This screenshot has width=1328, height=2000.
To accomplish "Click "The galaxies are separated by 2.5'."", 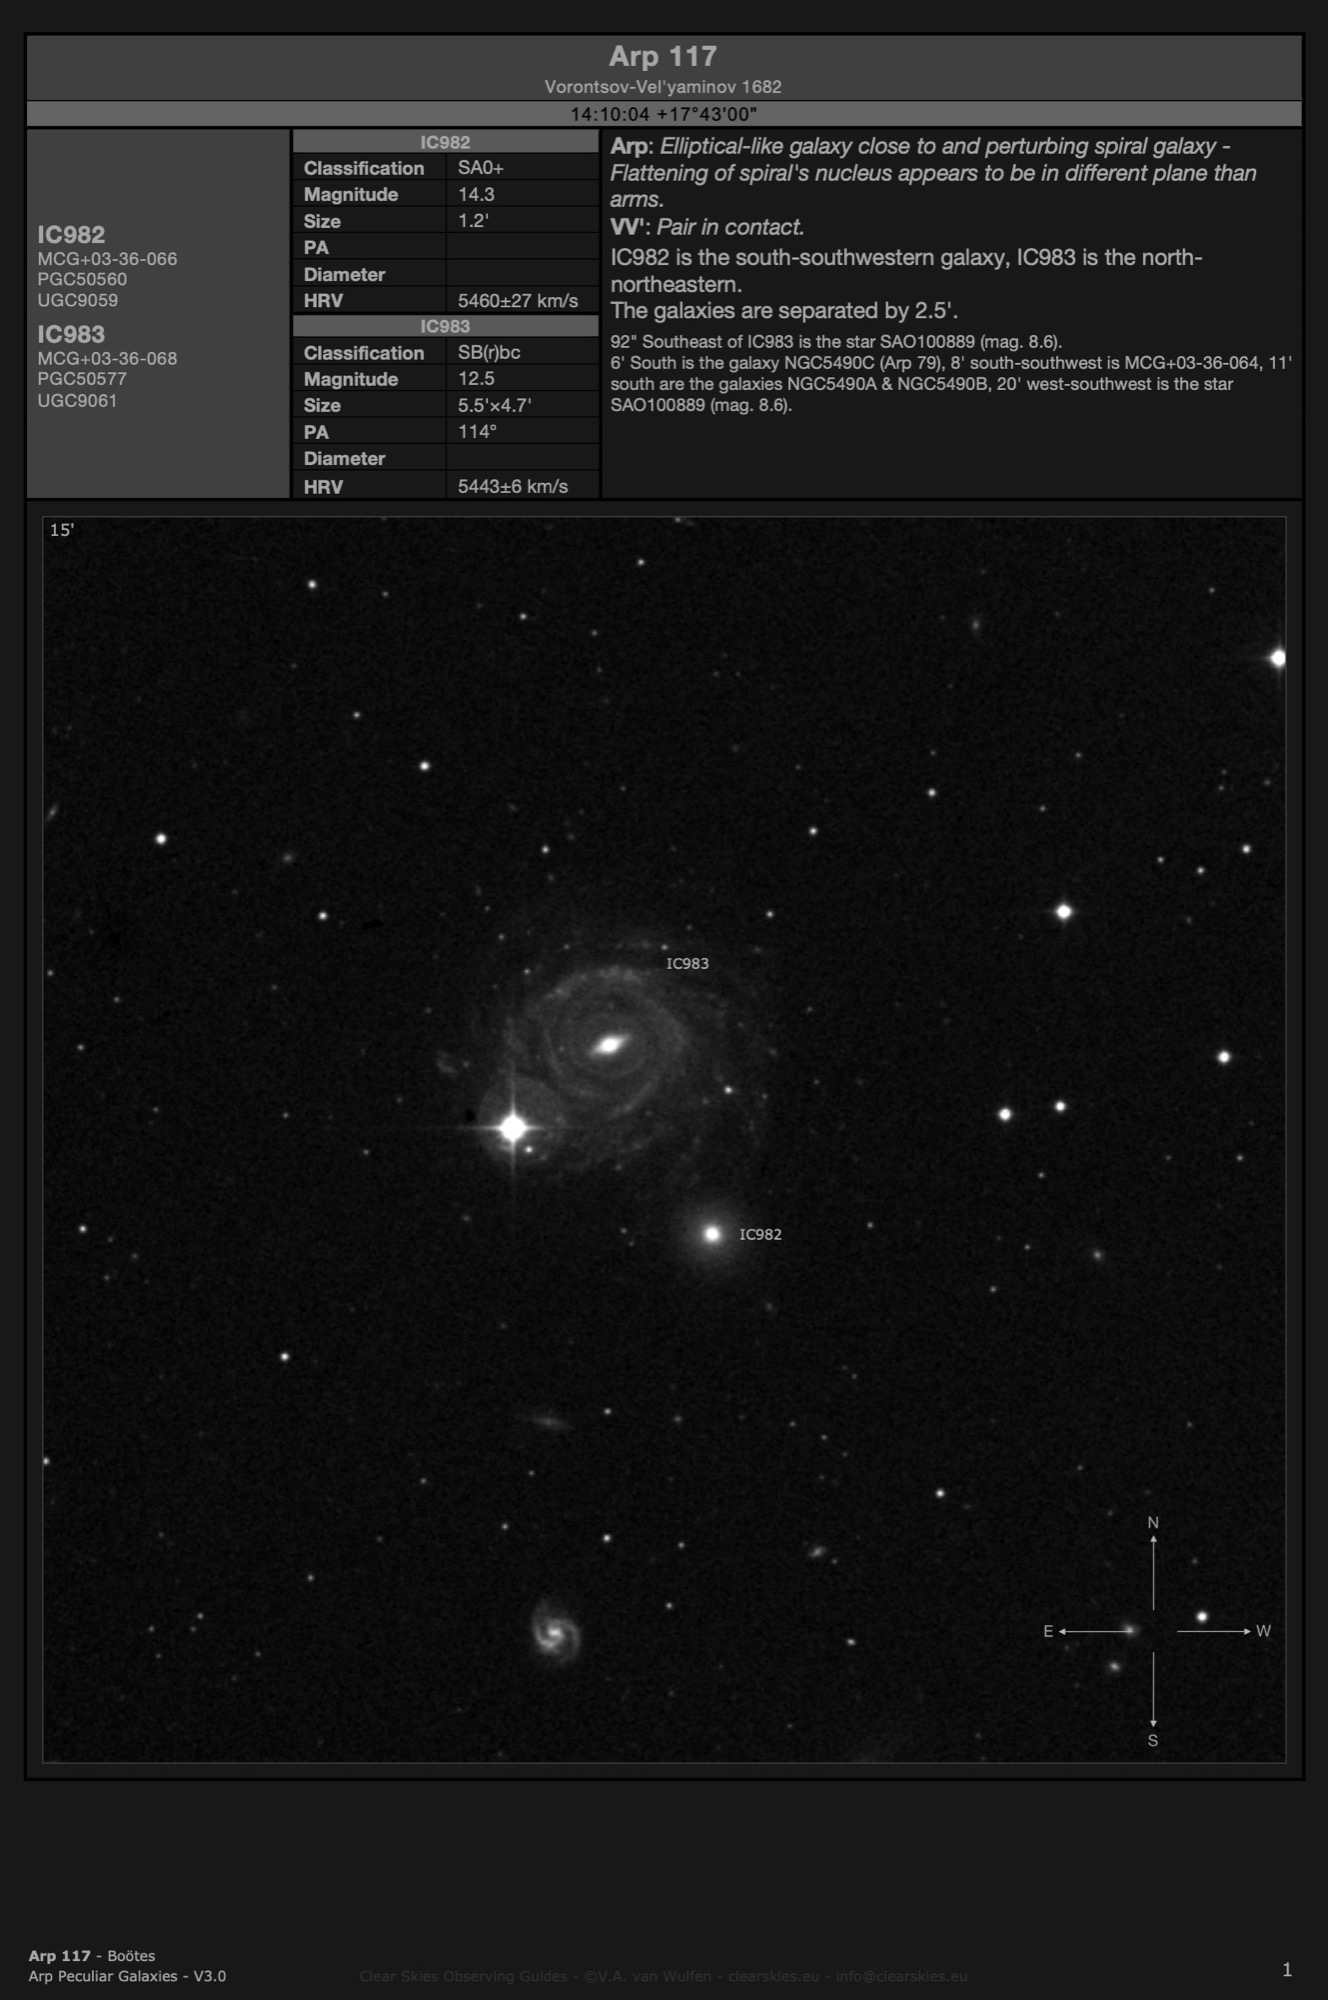I will pos(784,311).
